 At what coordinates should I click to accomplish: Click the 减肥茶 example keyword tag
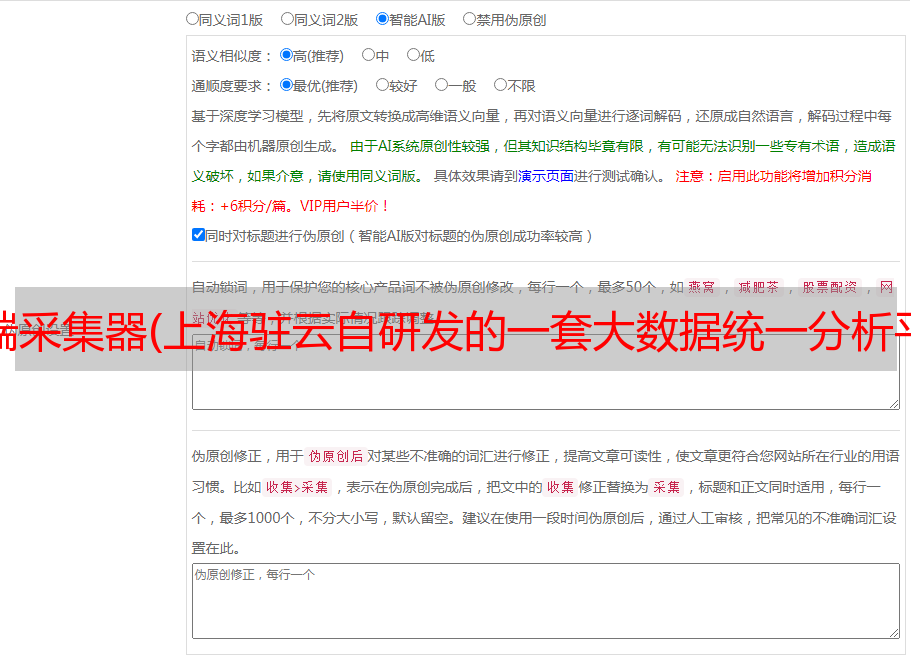point(758,287)
